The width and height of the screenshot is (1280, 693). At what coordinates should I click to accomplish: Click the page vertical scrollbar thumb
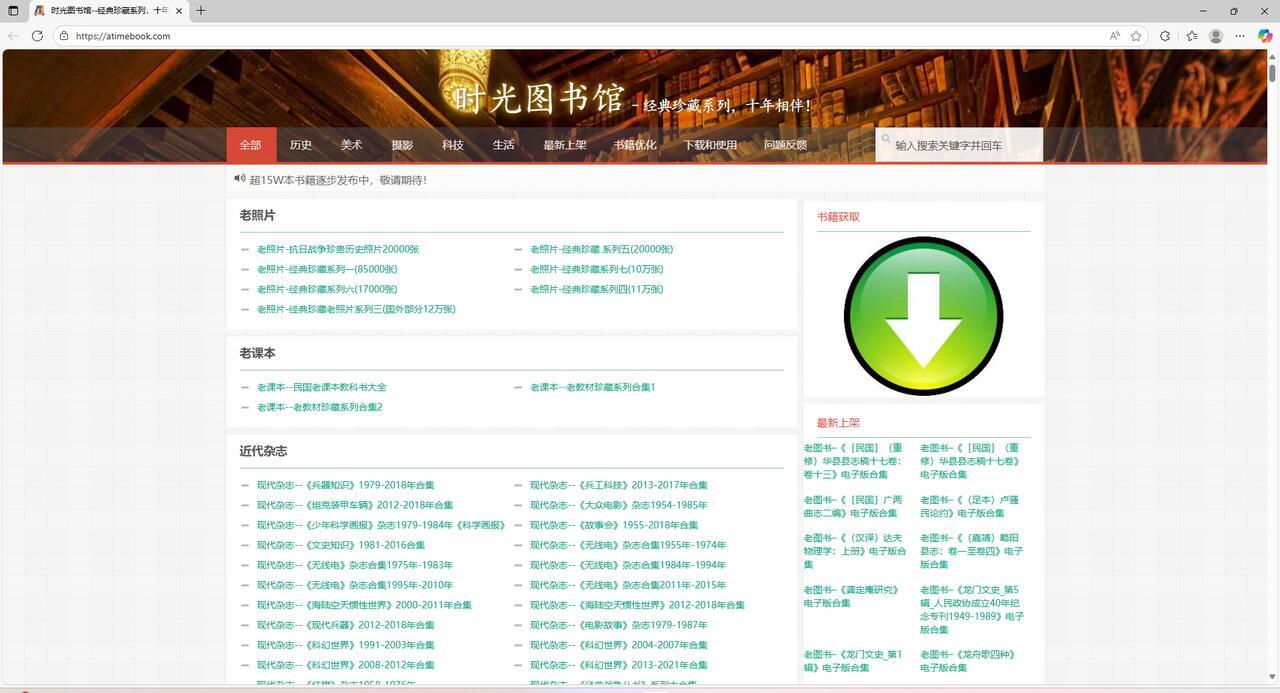[1272, 72]
